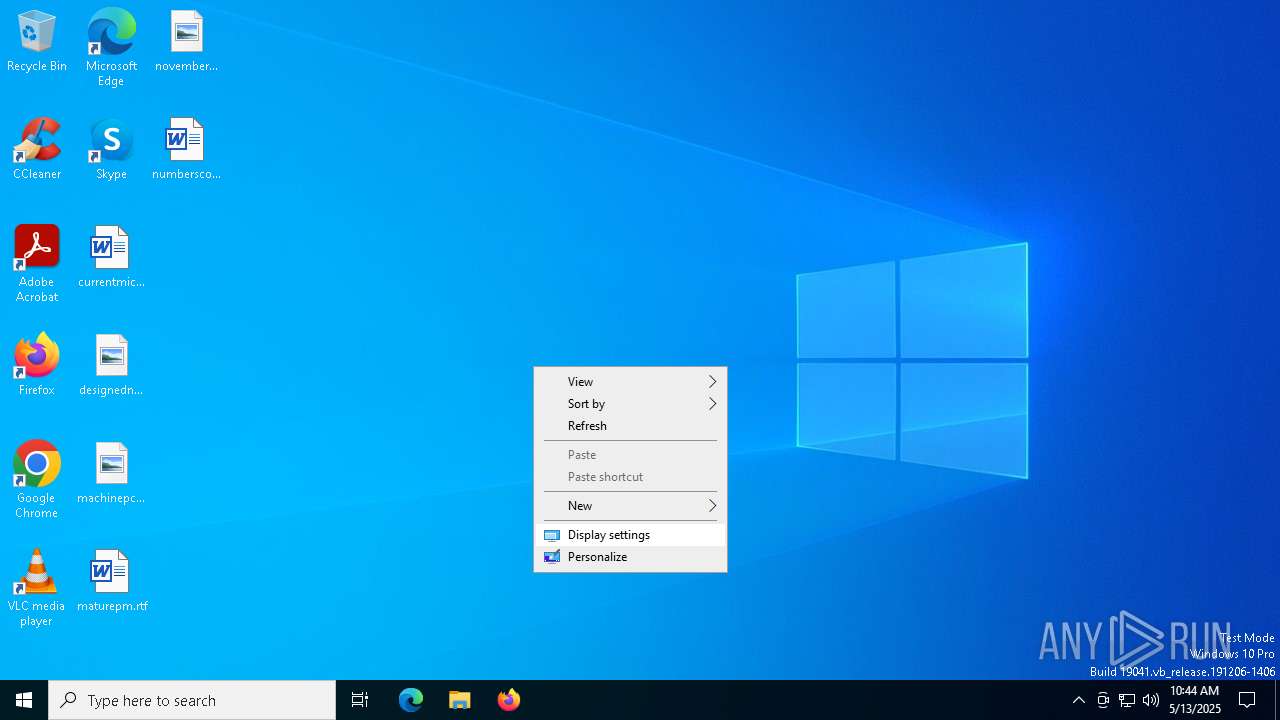Select the Recycle Bin desktop icon
The width and height of the screenshot is (1280, 720).
tap(37, 41)
